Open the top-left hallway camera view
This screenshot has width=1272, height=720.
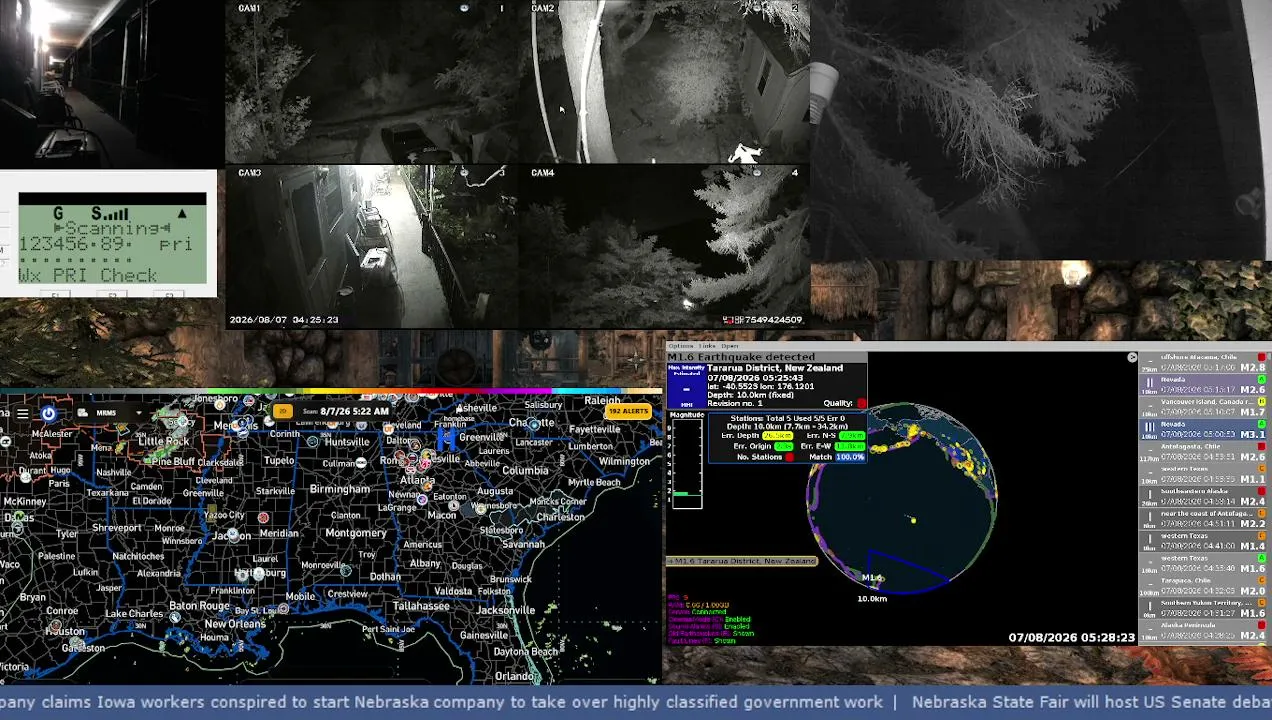click(x=111, y=84)
